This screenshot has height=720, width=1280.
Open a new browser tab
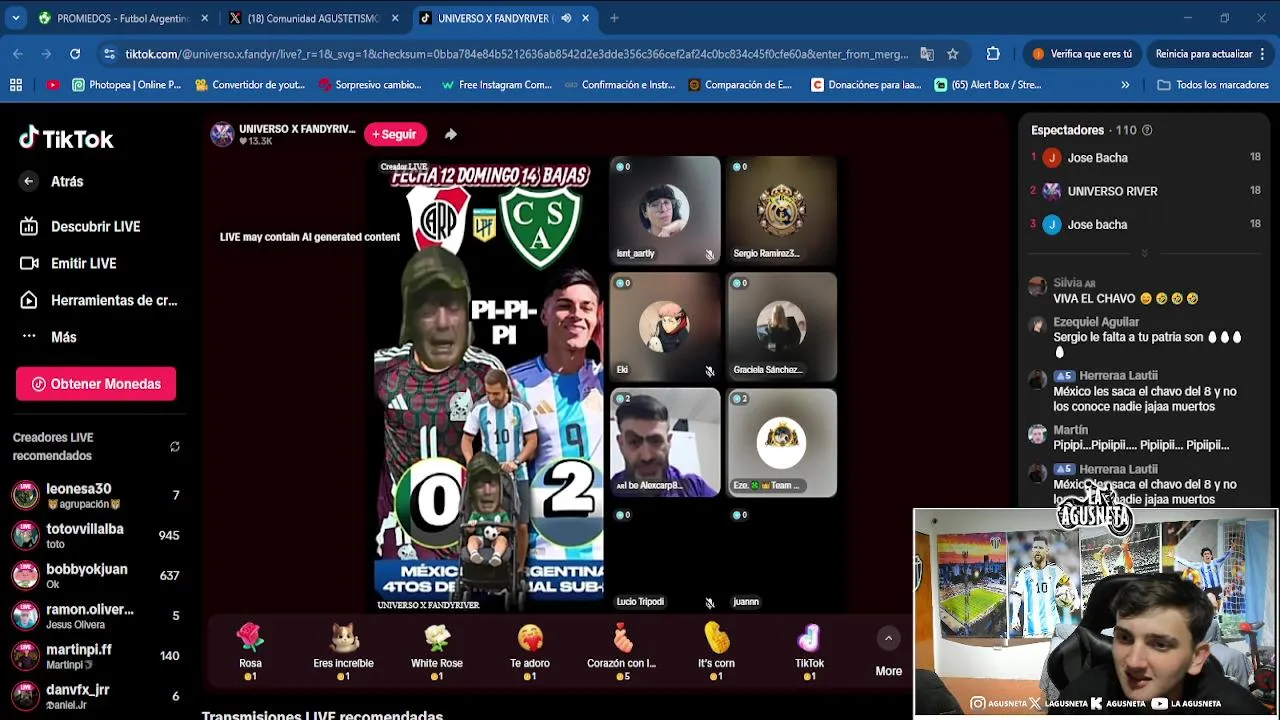point(614,18)
